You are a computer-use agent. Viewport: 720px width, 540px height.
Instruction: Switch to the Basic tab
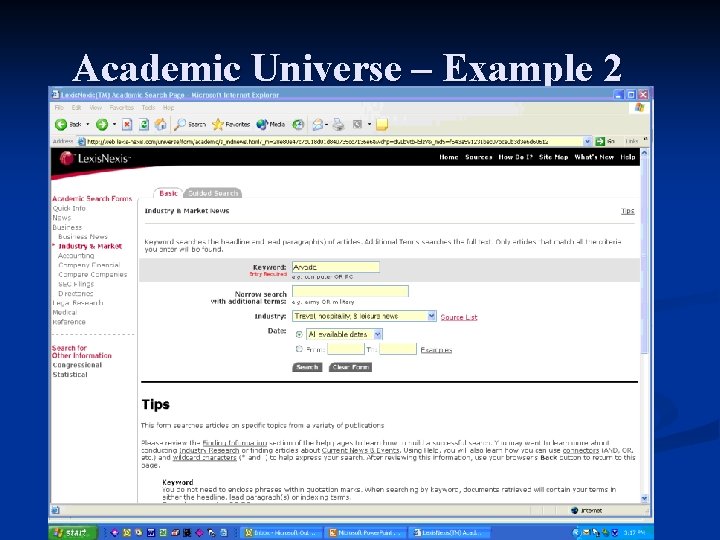pyautogui.click(x=168, y=193)
